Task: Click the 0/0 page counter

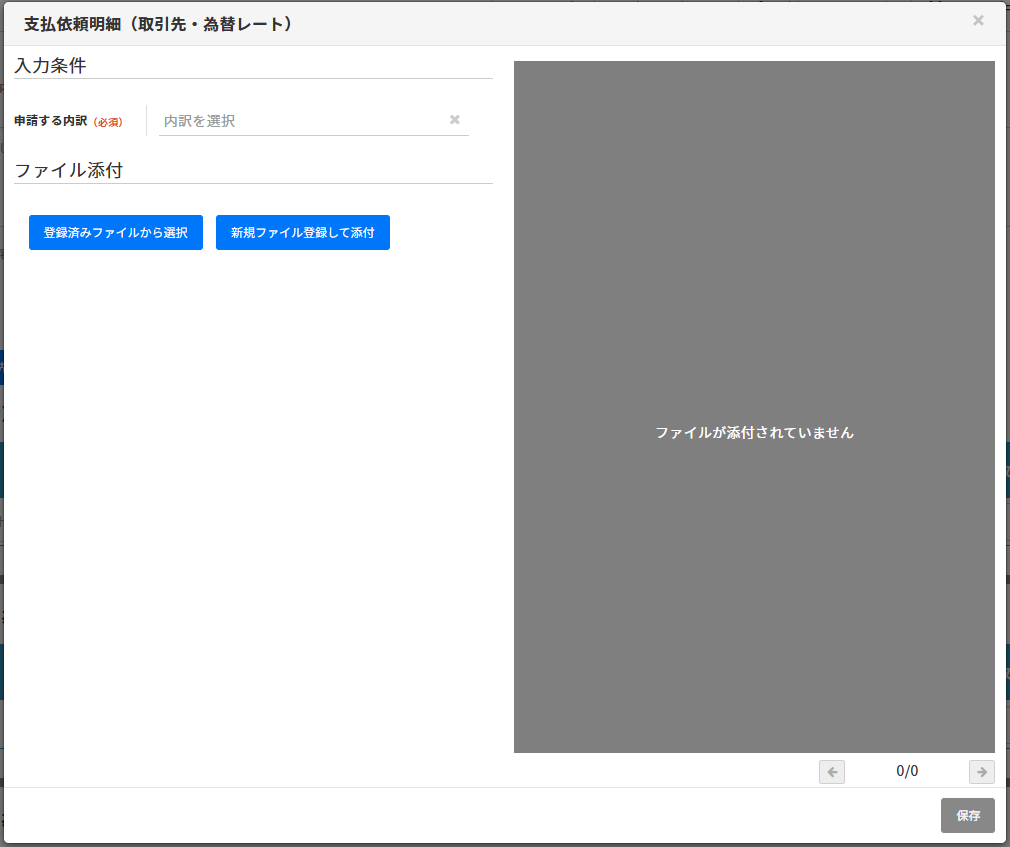Action: click(x=907, y=771)
